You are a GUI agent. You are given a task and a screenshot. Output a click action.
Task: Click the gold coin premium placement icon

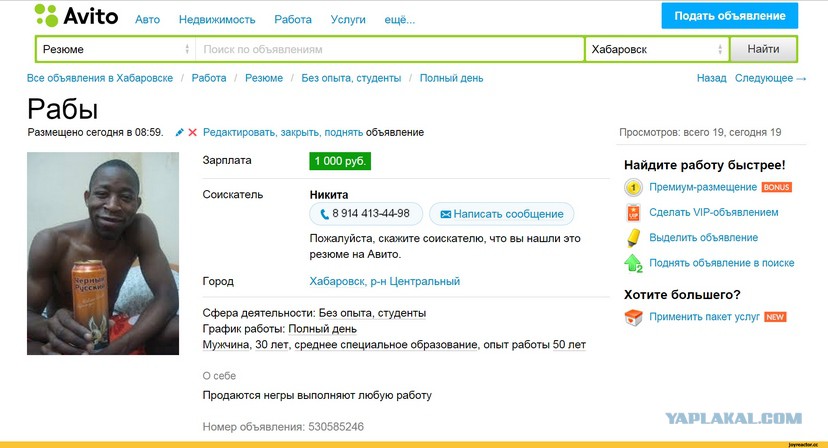pyautogui.click(x=633, y=187)
